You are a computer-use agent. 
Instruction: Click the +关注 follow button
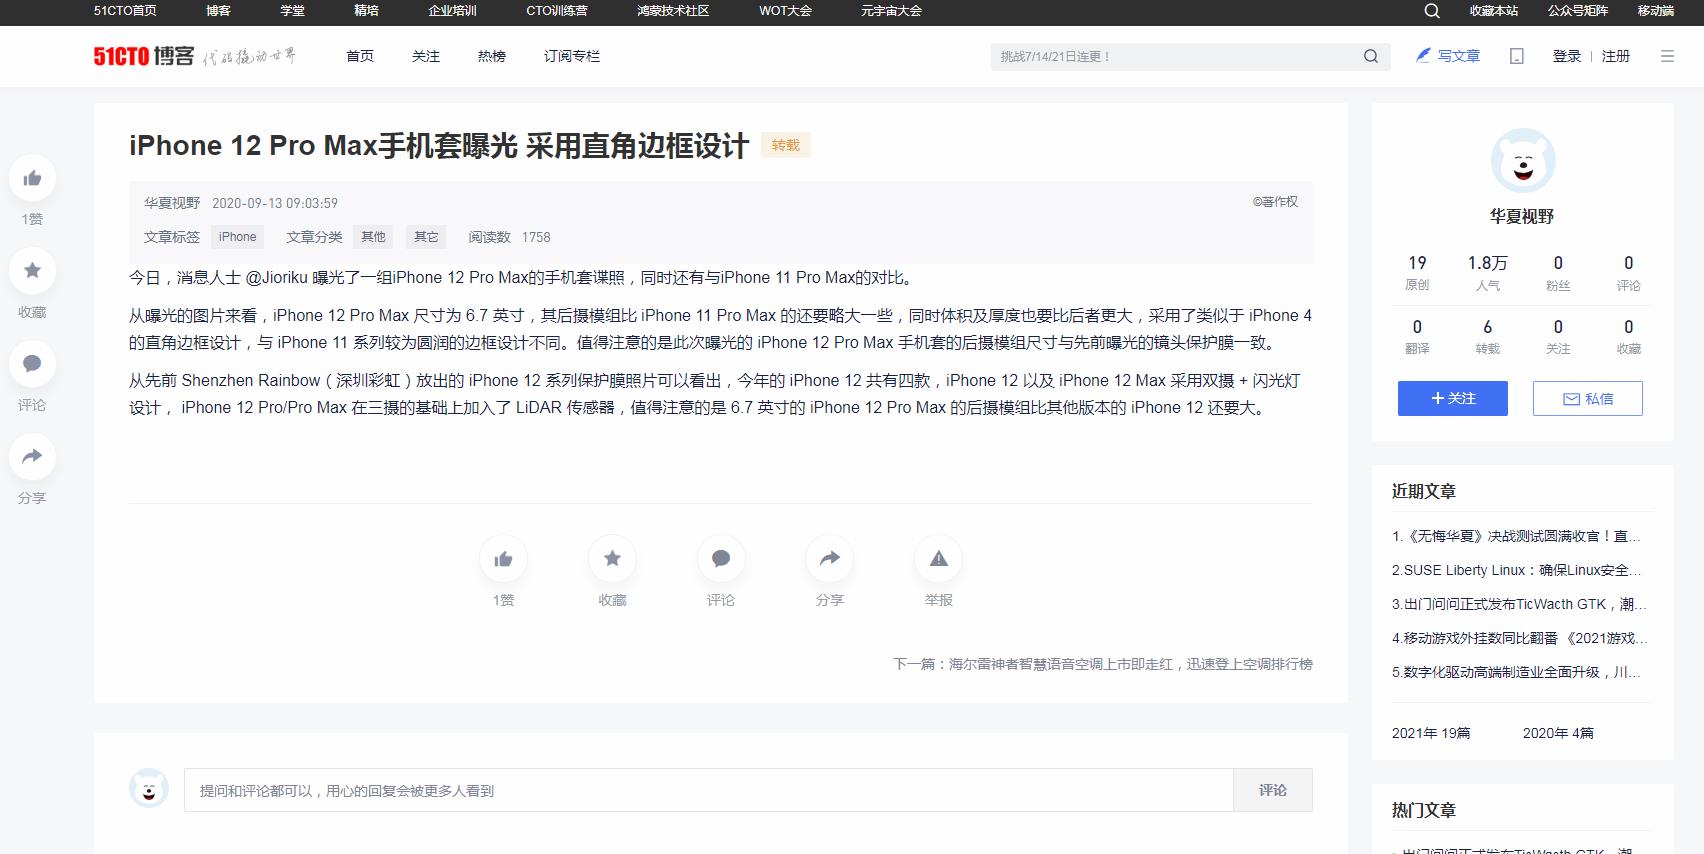click(x=1453, y=398)
